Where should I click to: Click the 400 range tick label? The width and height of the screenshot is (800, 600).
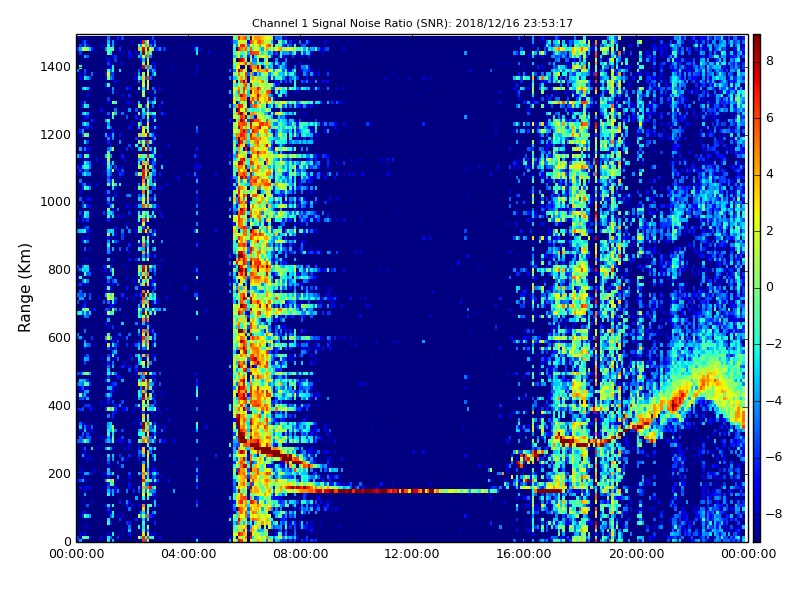59,406
